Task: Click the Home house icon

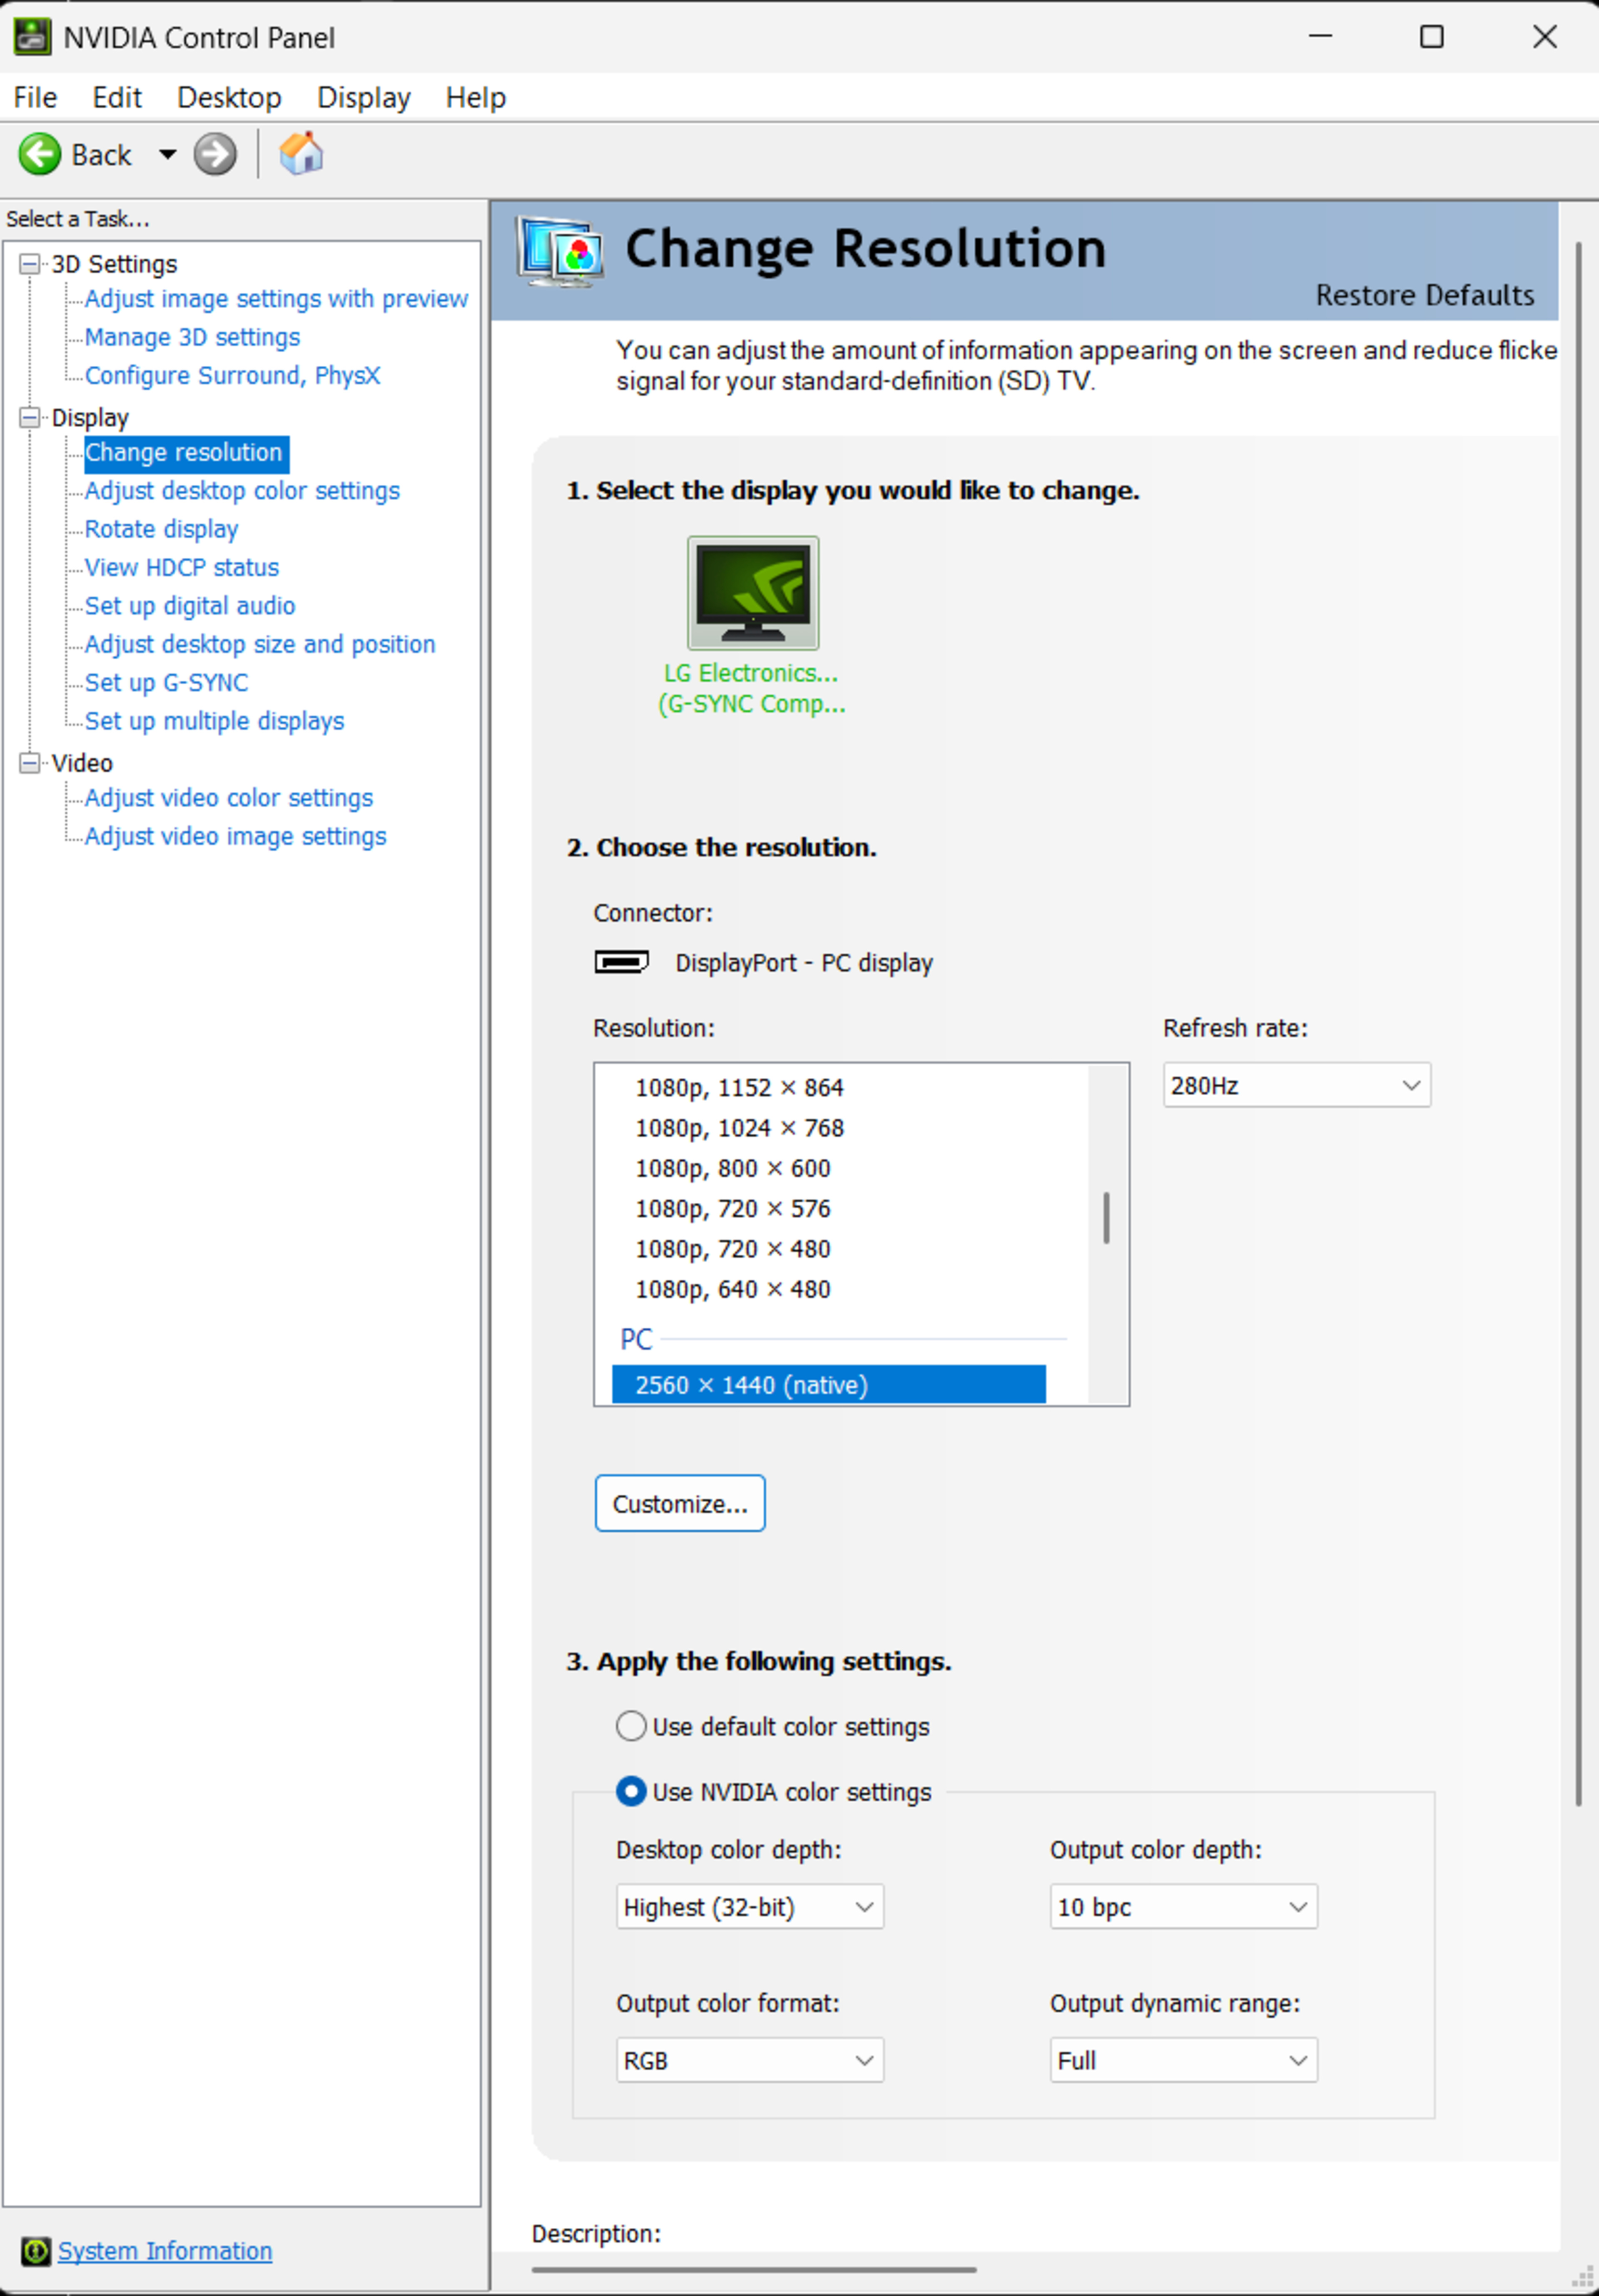Action: tap(301, 154)
